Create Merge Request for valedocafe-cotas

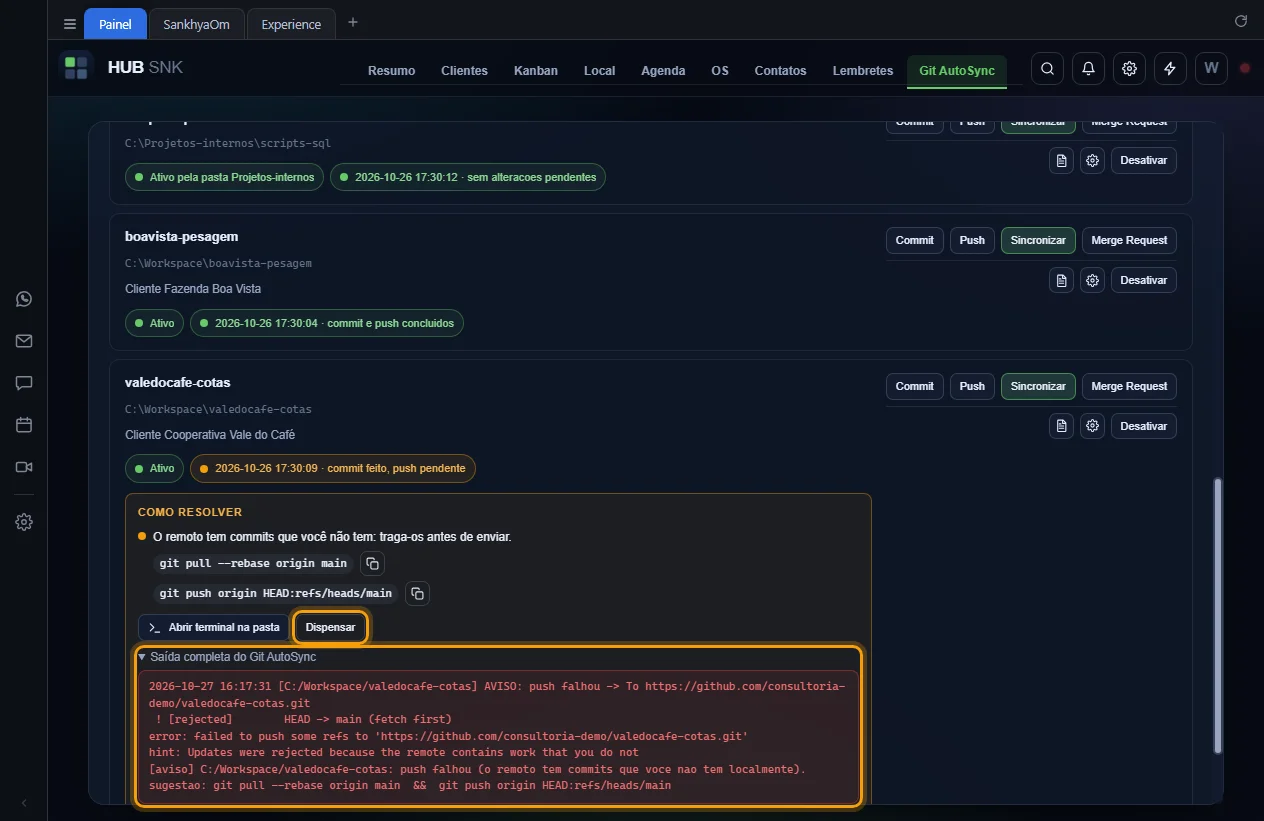coord(1129,386)
